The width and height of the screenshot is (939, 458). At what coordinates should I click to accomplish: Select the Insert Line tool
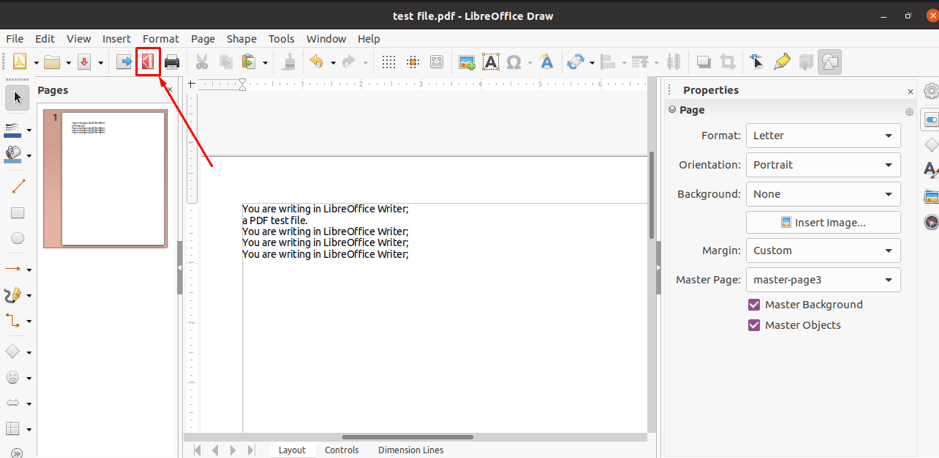coord(18,186)
